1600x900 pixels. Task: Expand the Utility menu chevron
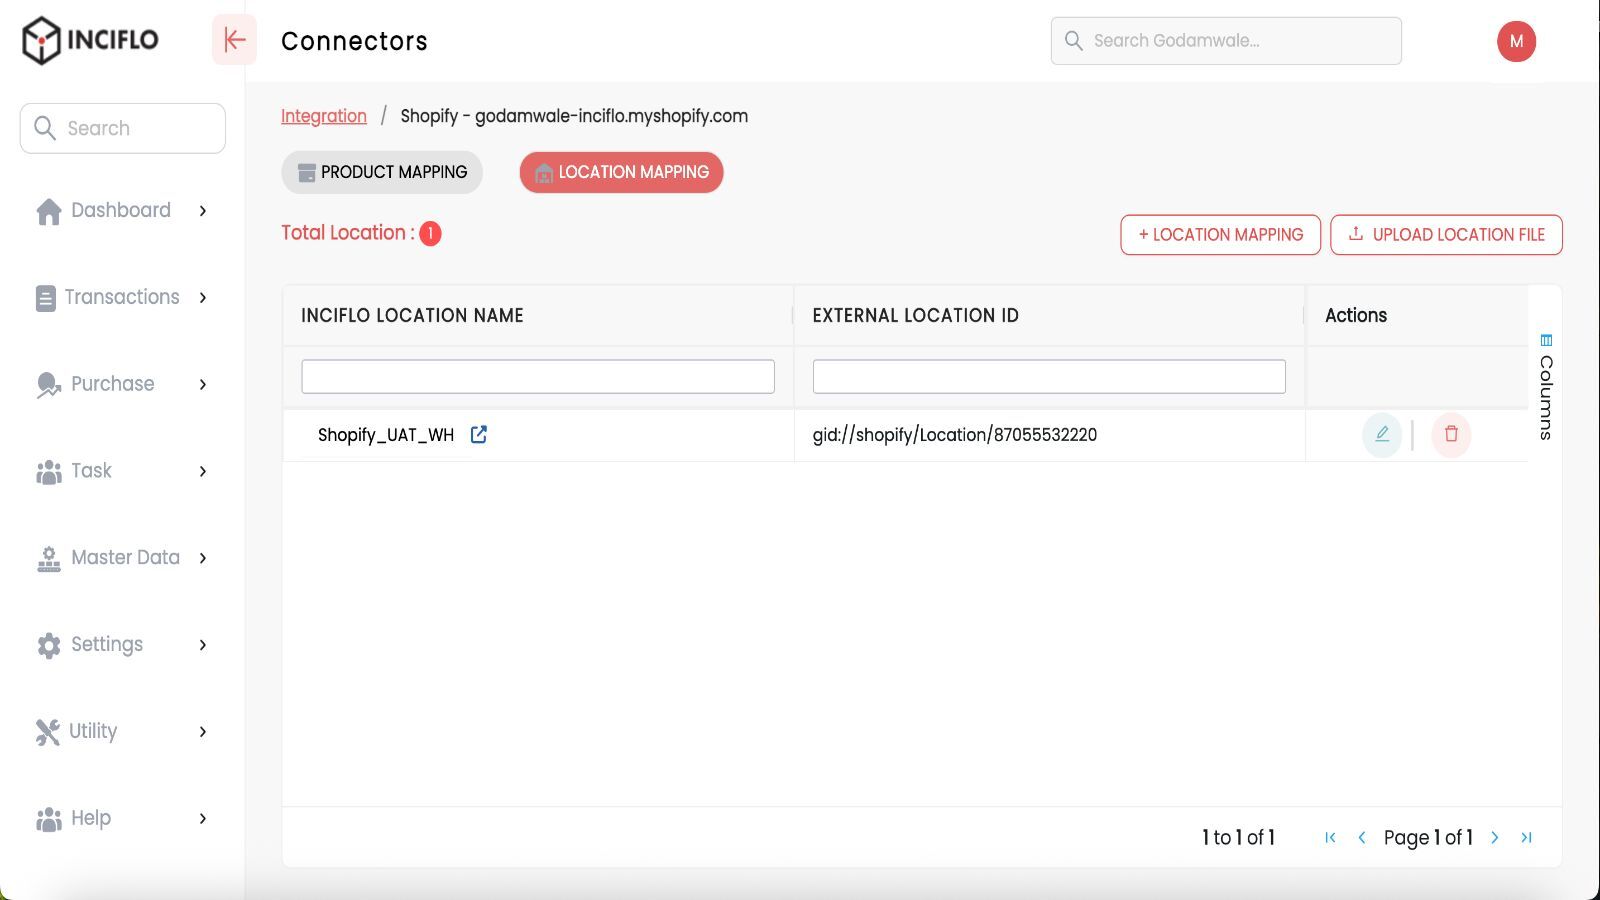(x=203, y=732)
